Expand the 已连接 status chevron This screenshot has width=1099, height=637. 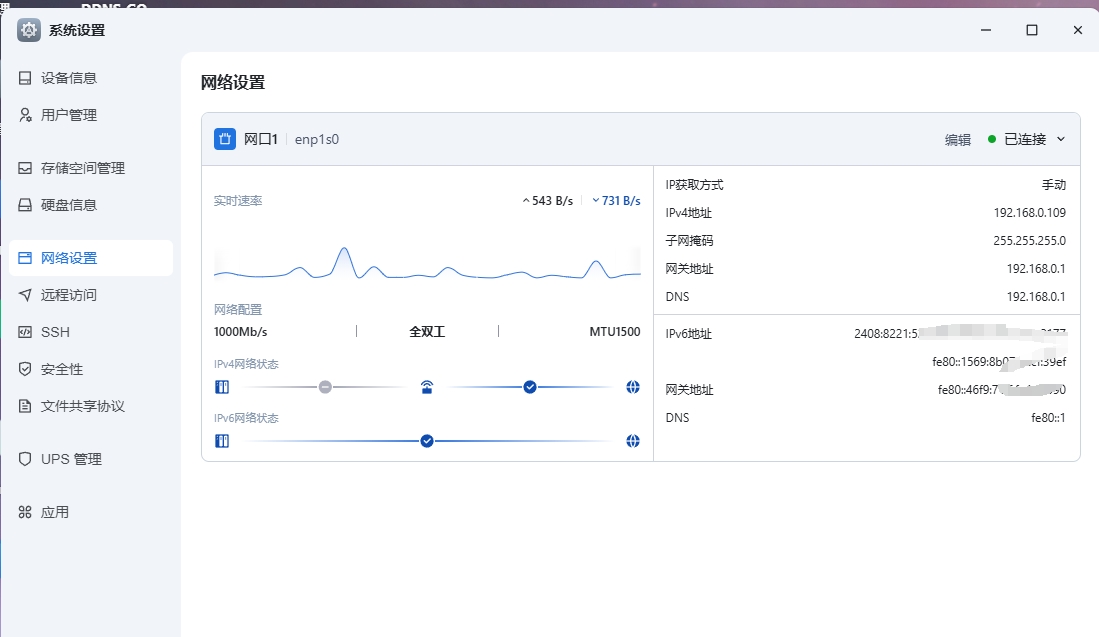point(1061,139)
